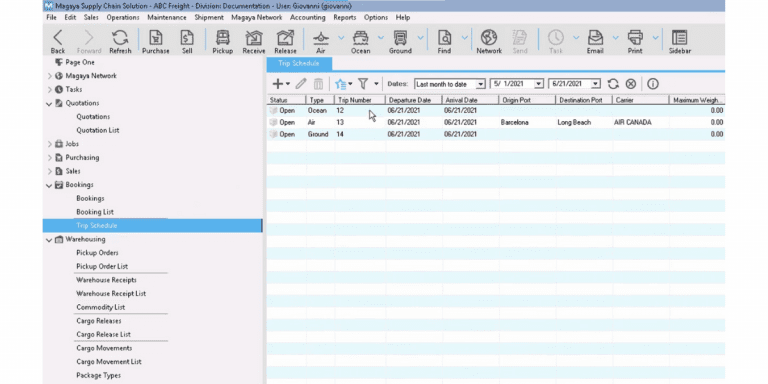Open the Print dropdown arrow

point(655,38)
